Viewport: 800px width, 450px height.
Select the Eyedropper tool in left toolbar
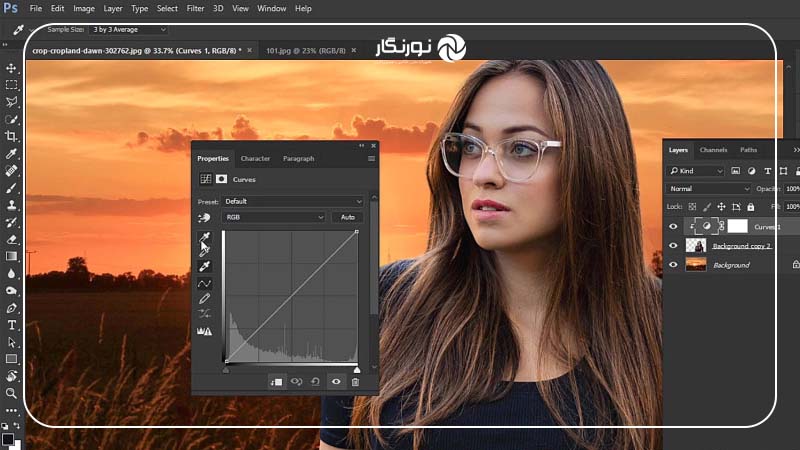pyautogui.click(x=11, y=154)
